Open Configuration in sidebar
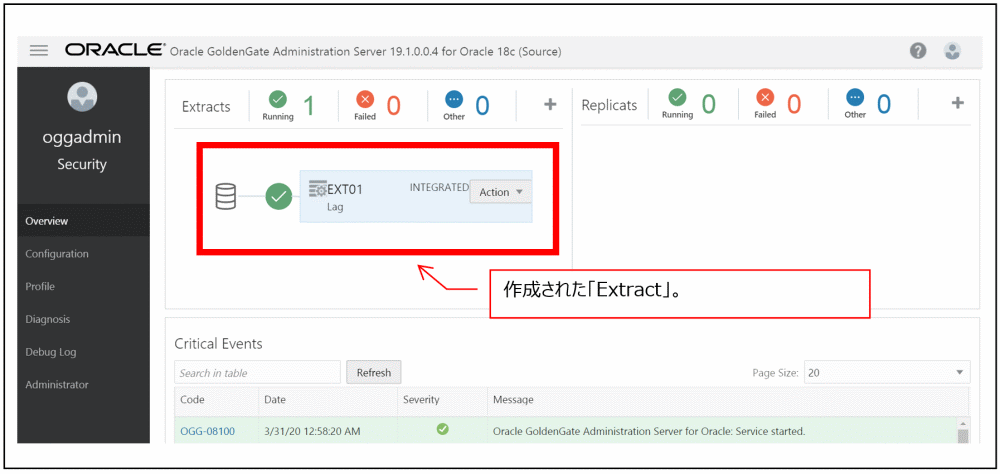The height and width of the screenshot is (474, 1000). [x=84, y=253]
